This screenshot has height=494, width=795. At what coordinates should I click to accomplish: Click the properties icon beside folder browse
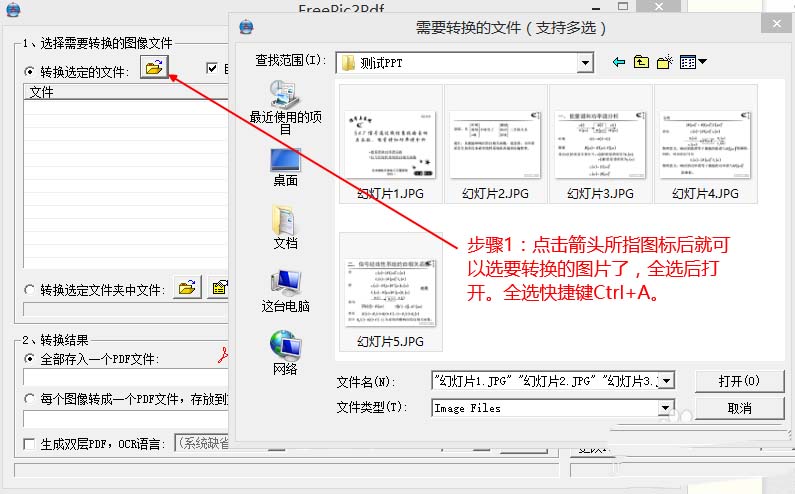[x=219, y=288]
